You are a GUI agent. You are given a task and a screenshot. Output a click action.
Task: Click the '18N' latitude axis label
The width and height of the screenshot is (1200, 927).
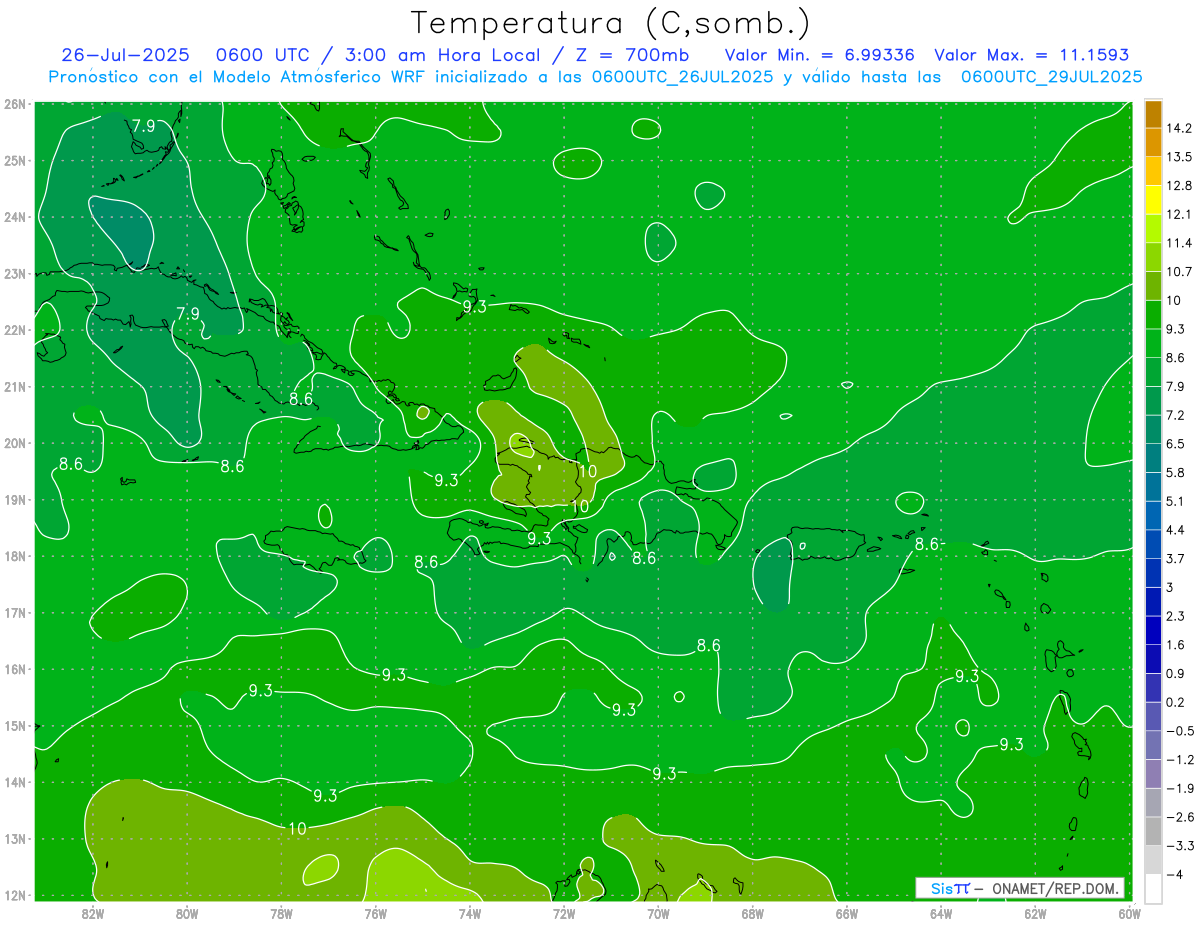coord(15,556)
